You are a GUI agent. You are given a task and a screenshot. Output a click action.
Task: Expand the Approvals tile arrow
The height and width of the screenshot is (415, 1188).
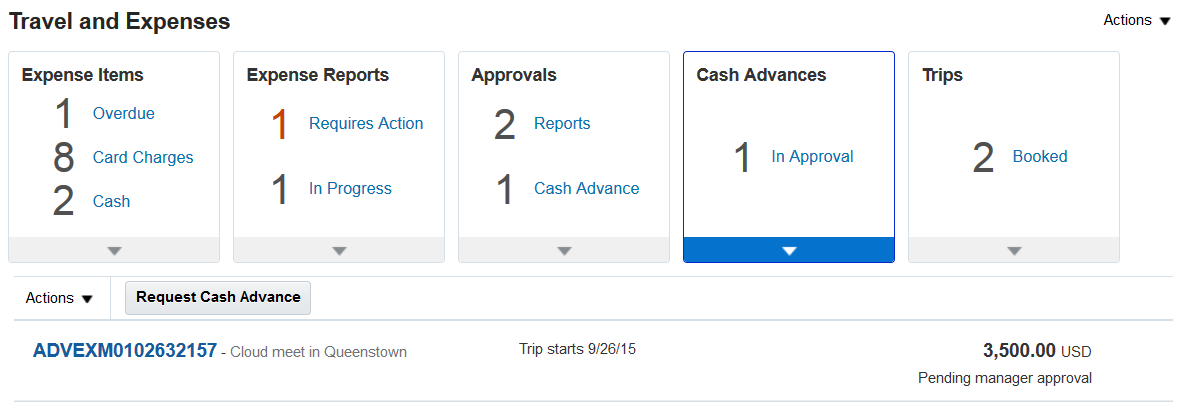pos(564,250)
